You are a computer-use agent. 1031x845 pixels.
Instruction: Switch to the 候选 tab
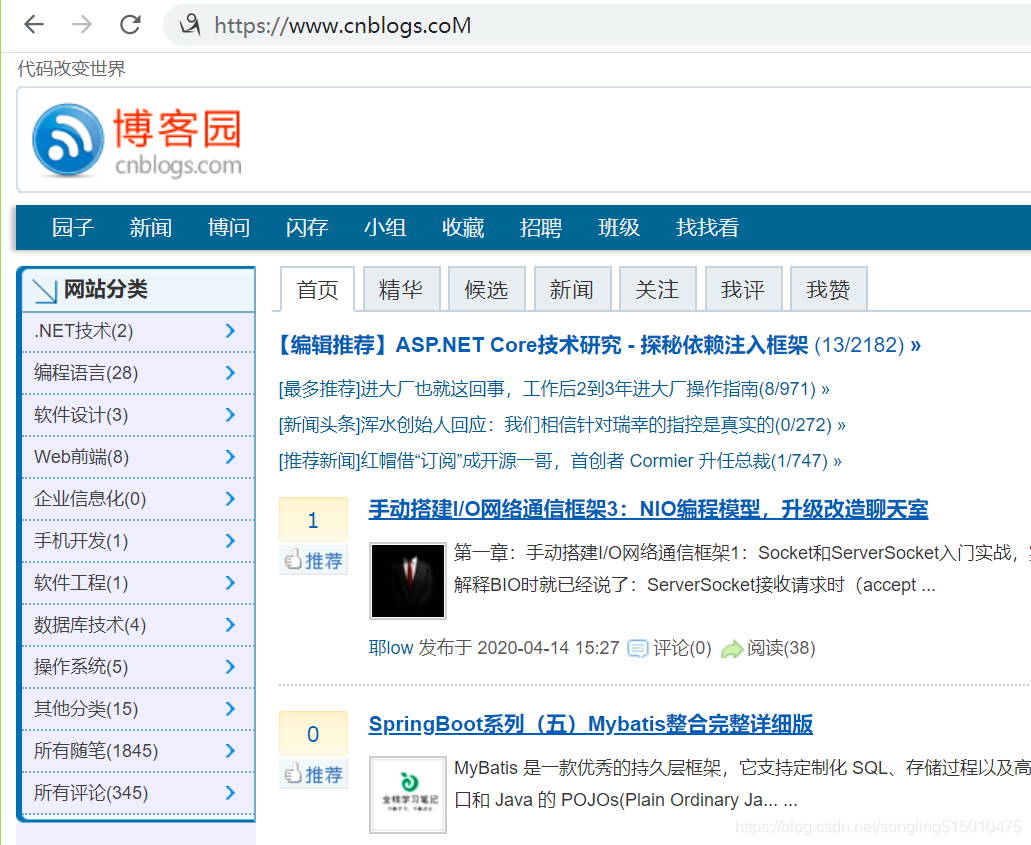(487, 289)
